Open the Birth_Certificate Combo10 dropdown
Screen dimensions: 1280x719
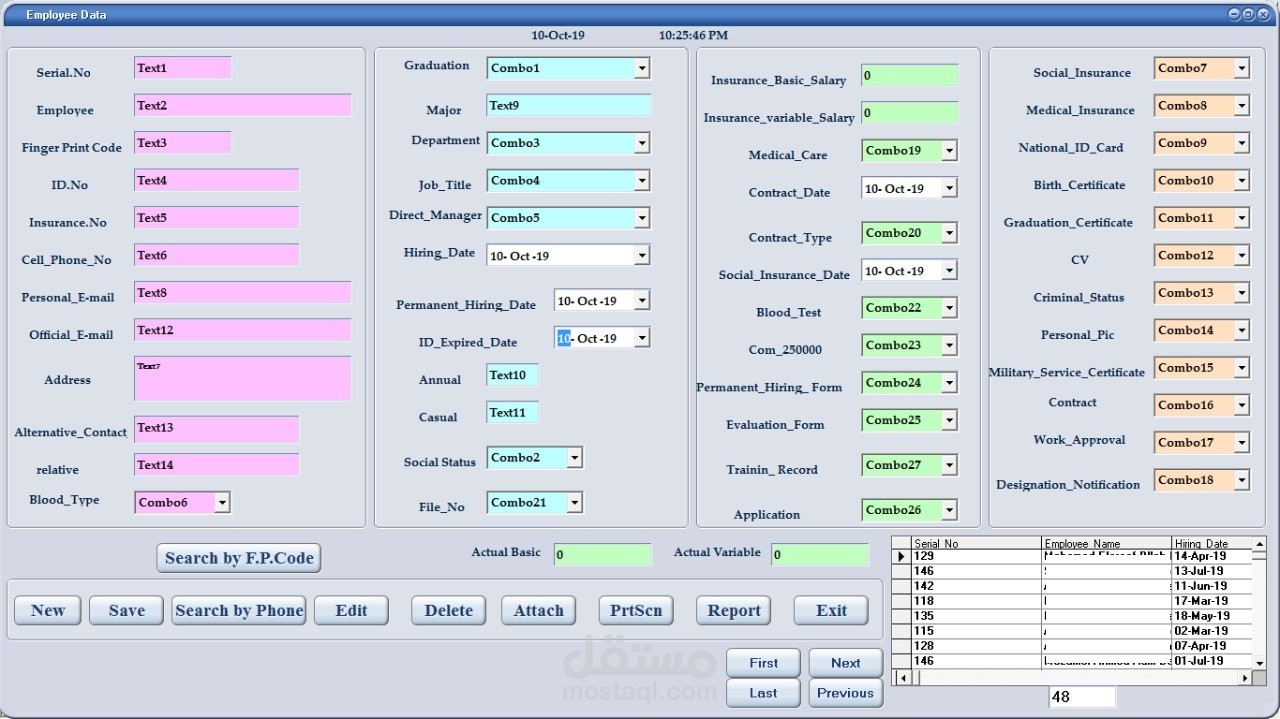point(1241,181)
